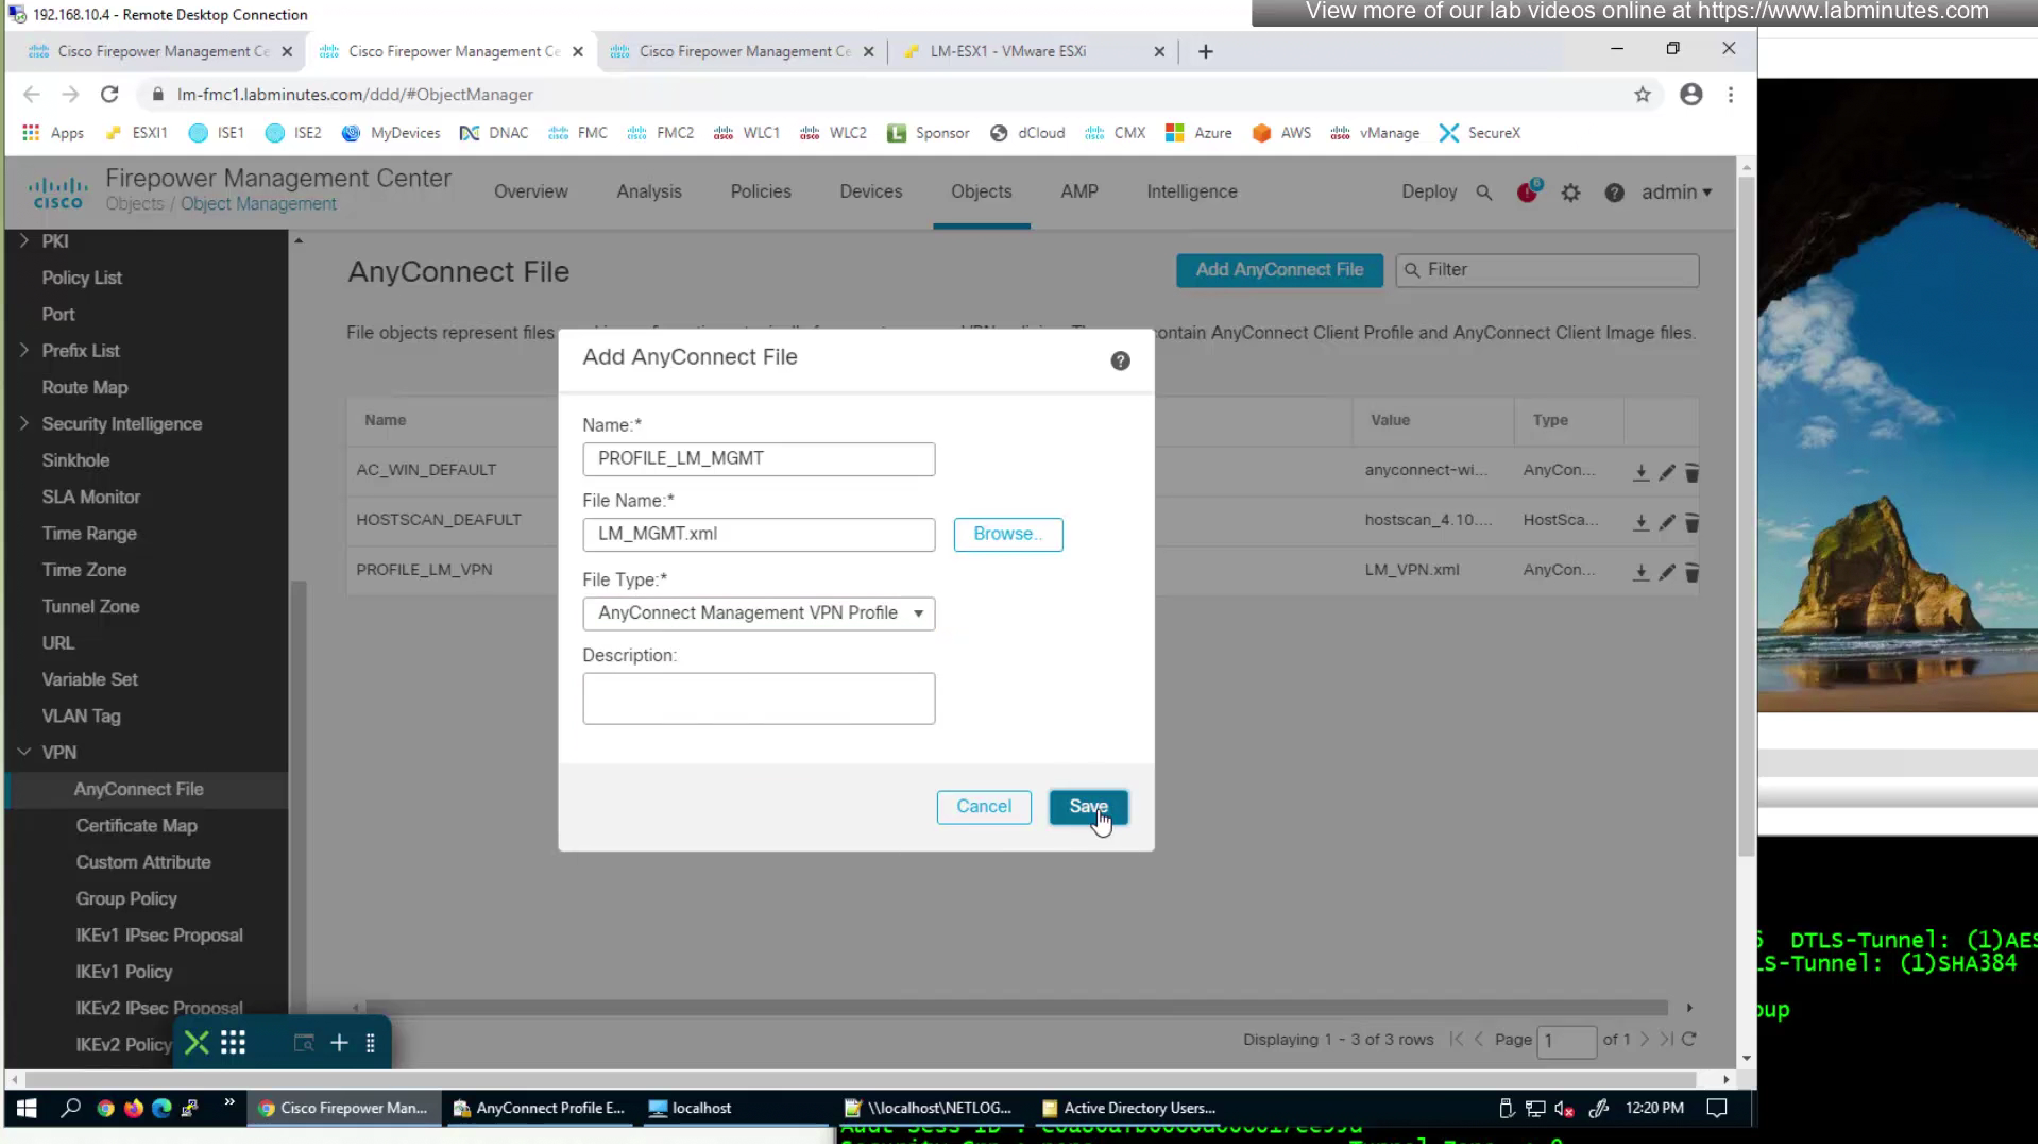
Task: Collapse the VPN section in sidebar
Action: [24, 752]
